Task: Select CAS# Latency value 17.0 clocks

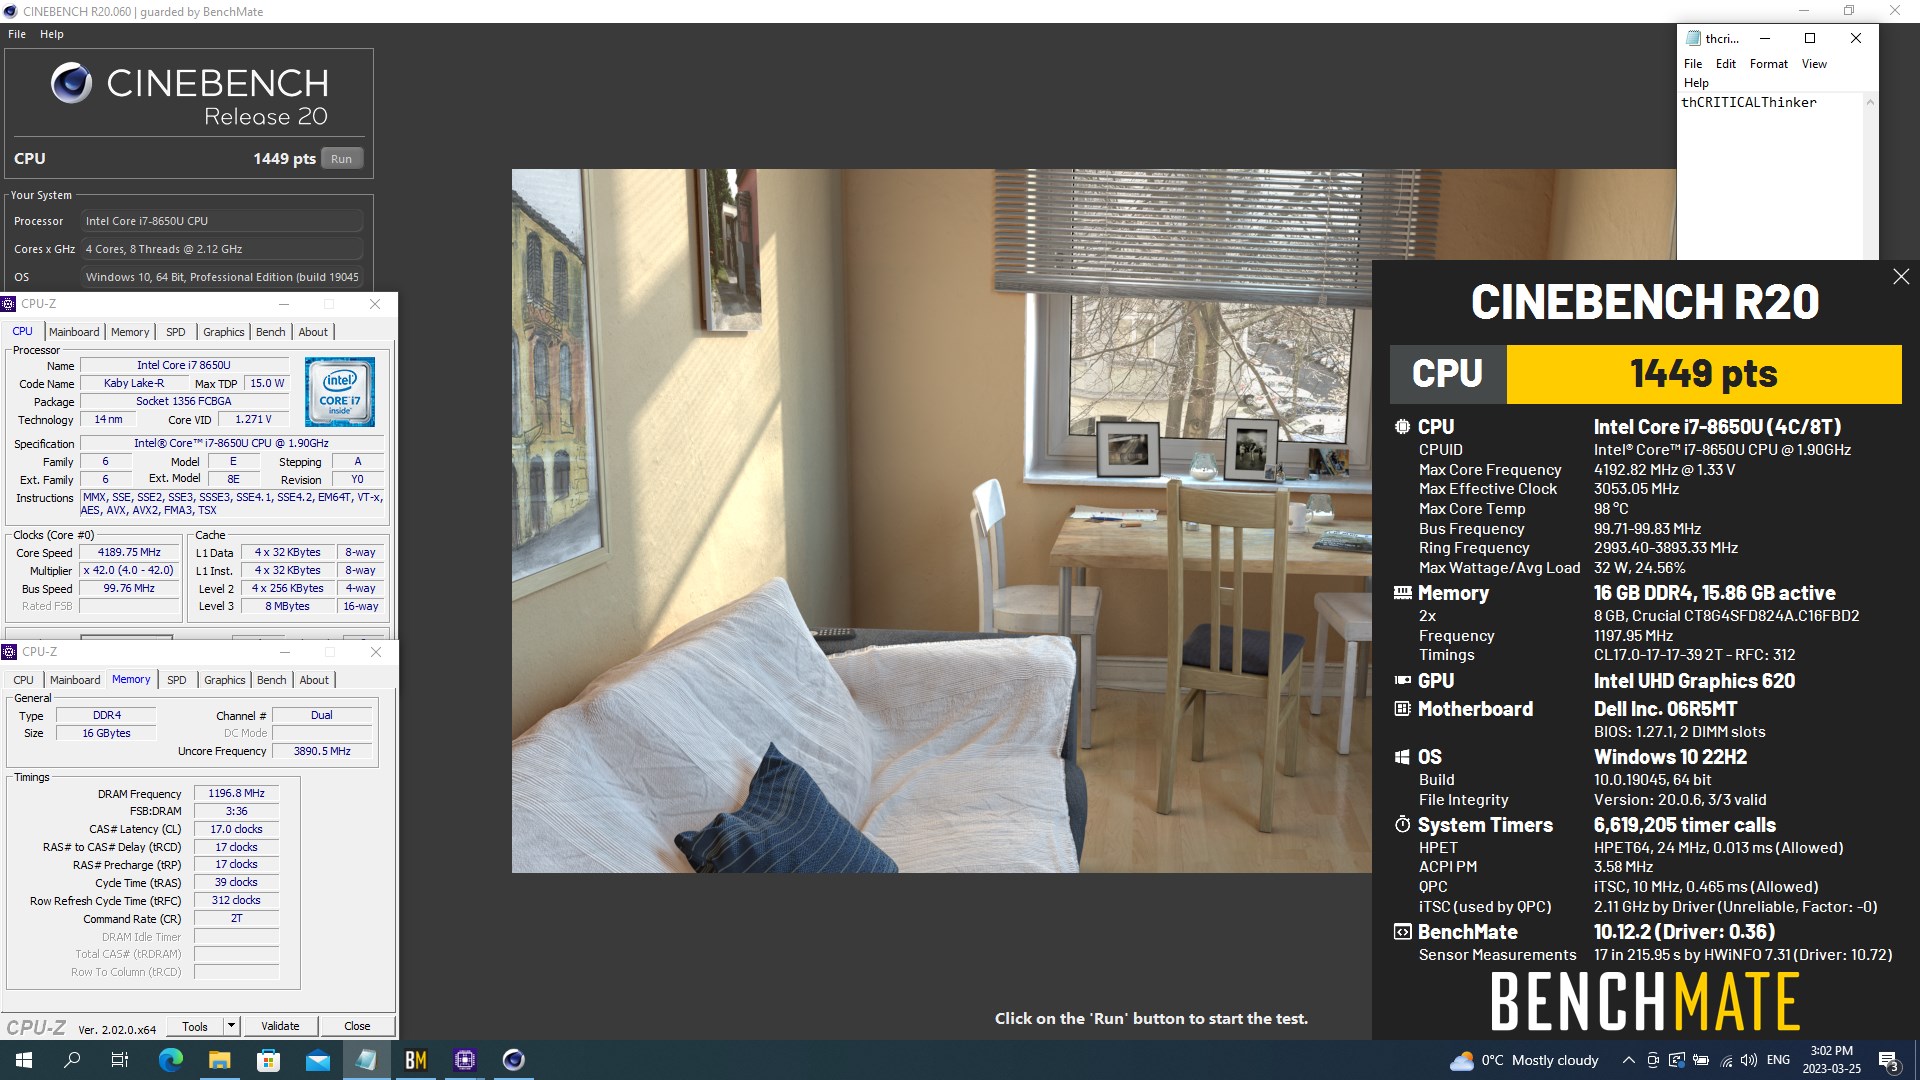Action: pos(236,829)
